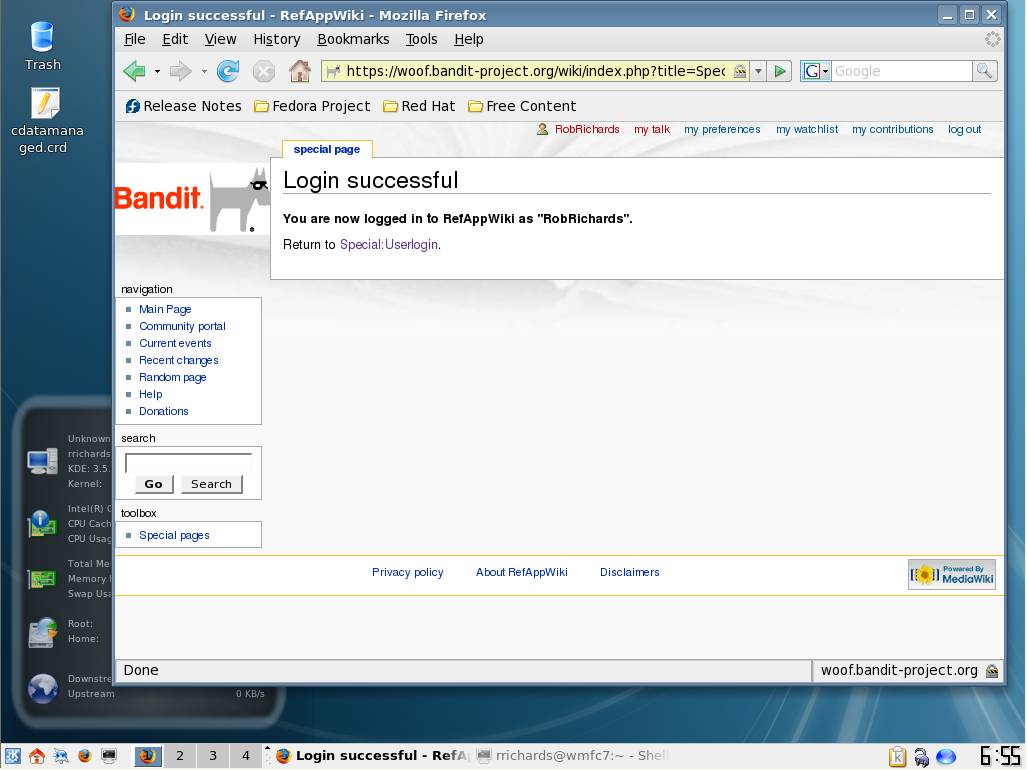The width and height of the screenshot is (1027, 770).
Task: Open the rrichards@wmfc7 Shell taskbar entry
Action: coord(571,756)
